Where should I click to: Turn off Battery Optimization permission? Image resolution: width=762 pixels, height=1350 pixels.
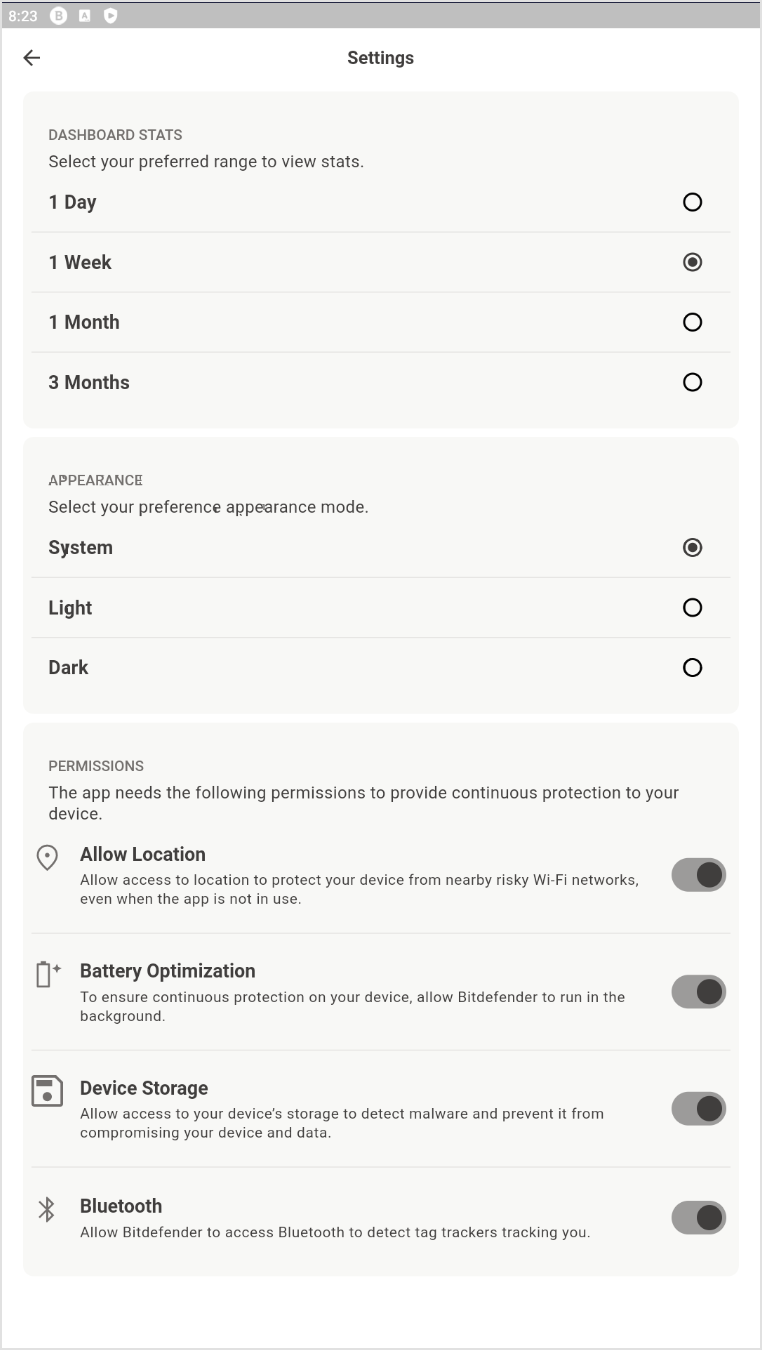698,991
